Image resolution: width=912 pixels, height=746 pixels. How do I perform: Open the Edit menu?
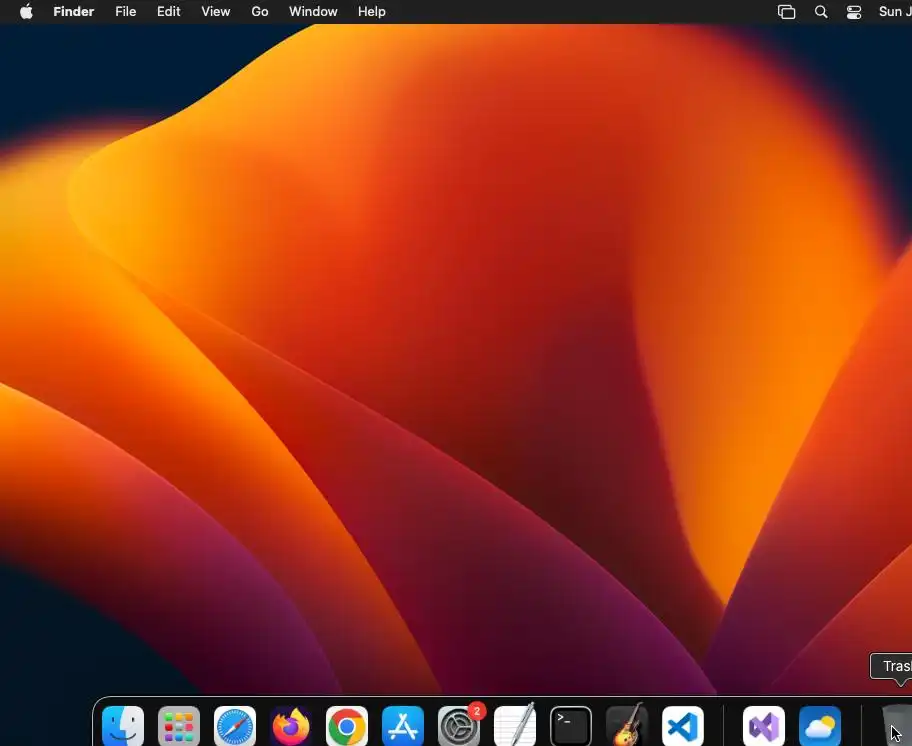click(169, 12)
